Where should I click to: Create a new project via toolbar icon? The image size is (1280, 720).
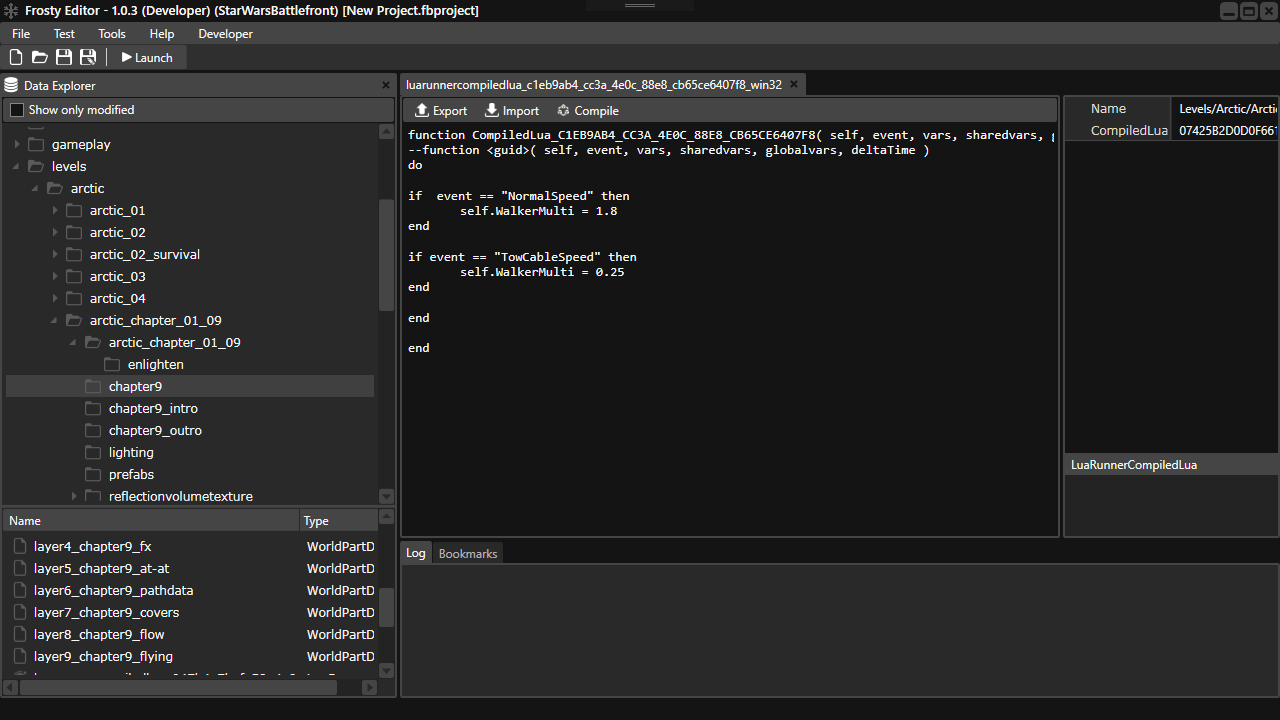[x=16, y=57]
